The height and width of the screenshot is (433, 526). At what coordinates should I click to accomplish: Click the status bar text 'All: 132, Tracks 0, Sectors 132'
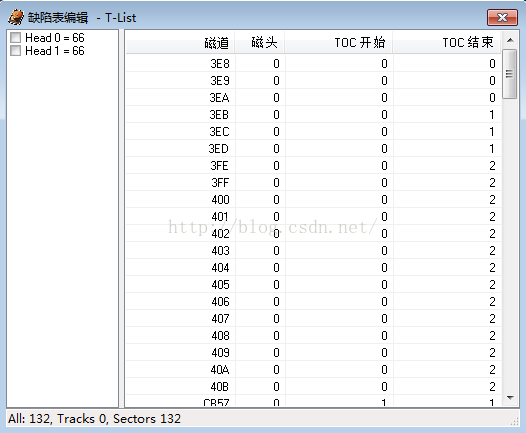(94, 419)
